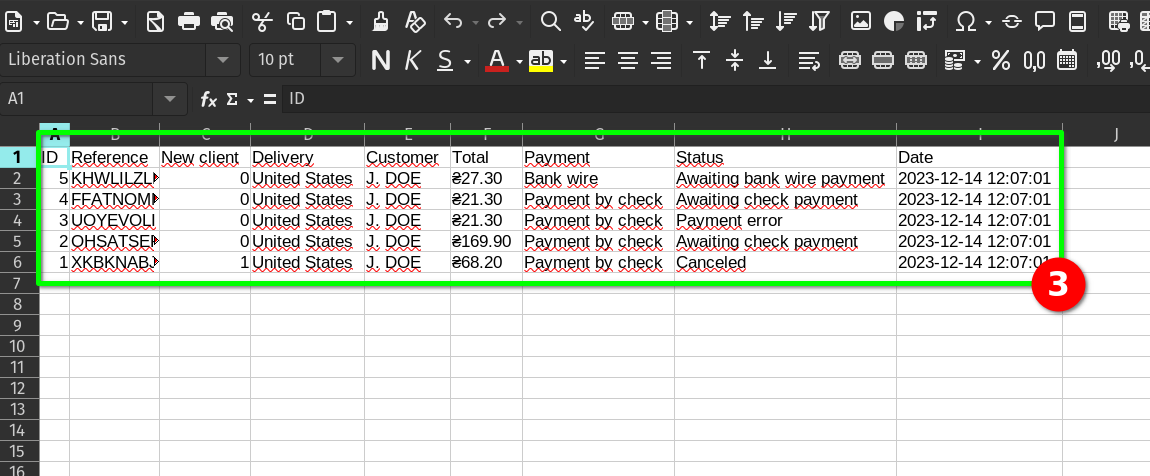Merge and center cells

click(x=850, y=60)
